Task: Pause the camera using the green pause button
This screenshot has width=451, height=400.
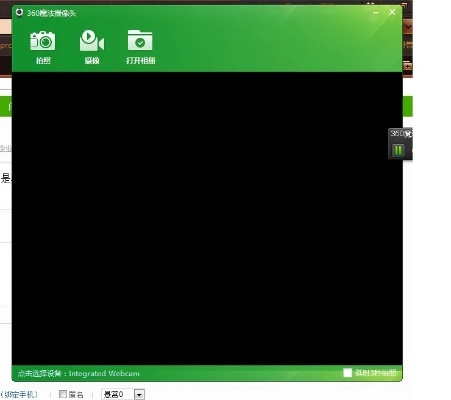Action: [398, 150]
